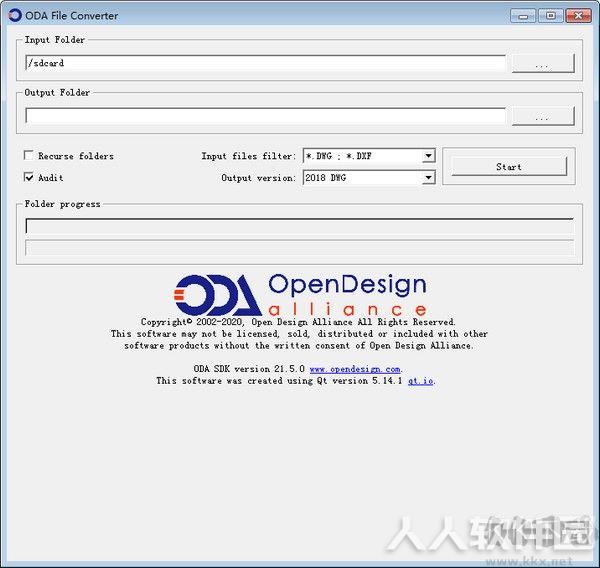Click the 'Output version:' label
This screenshot has height=568, width=600.
259,178
